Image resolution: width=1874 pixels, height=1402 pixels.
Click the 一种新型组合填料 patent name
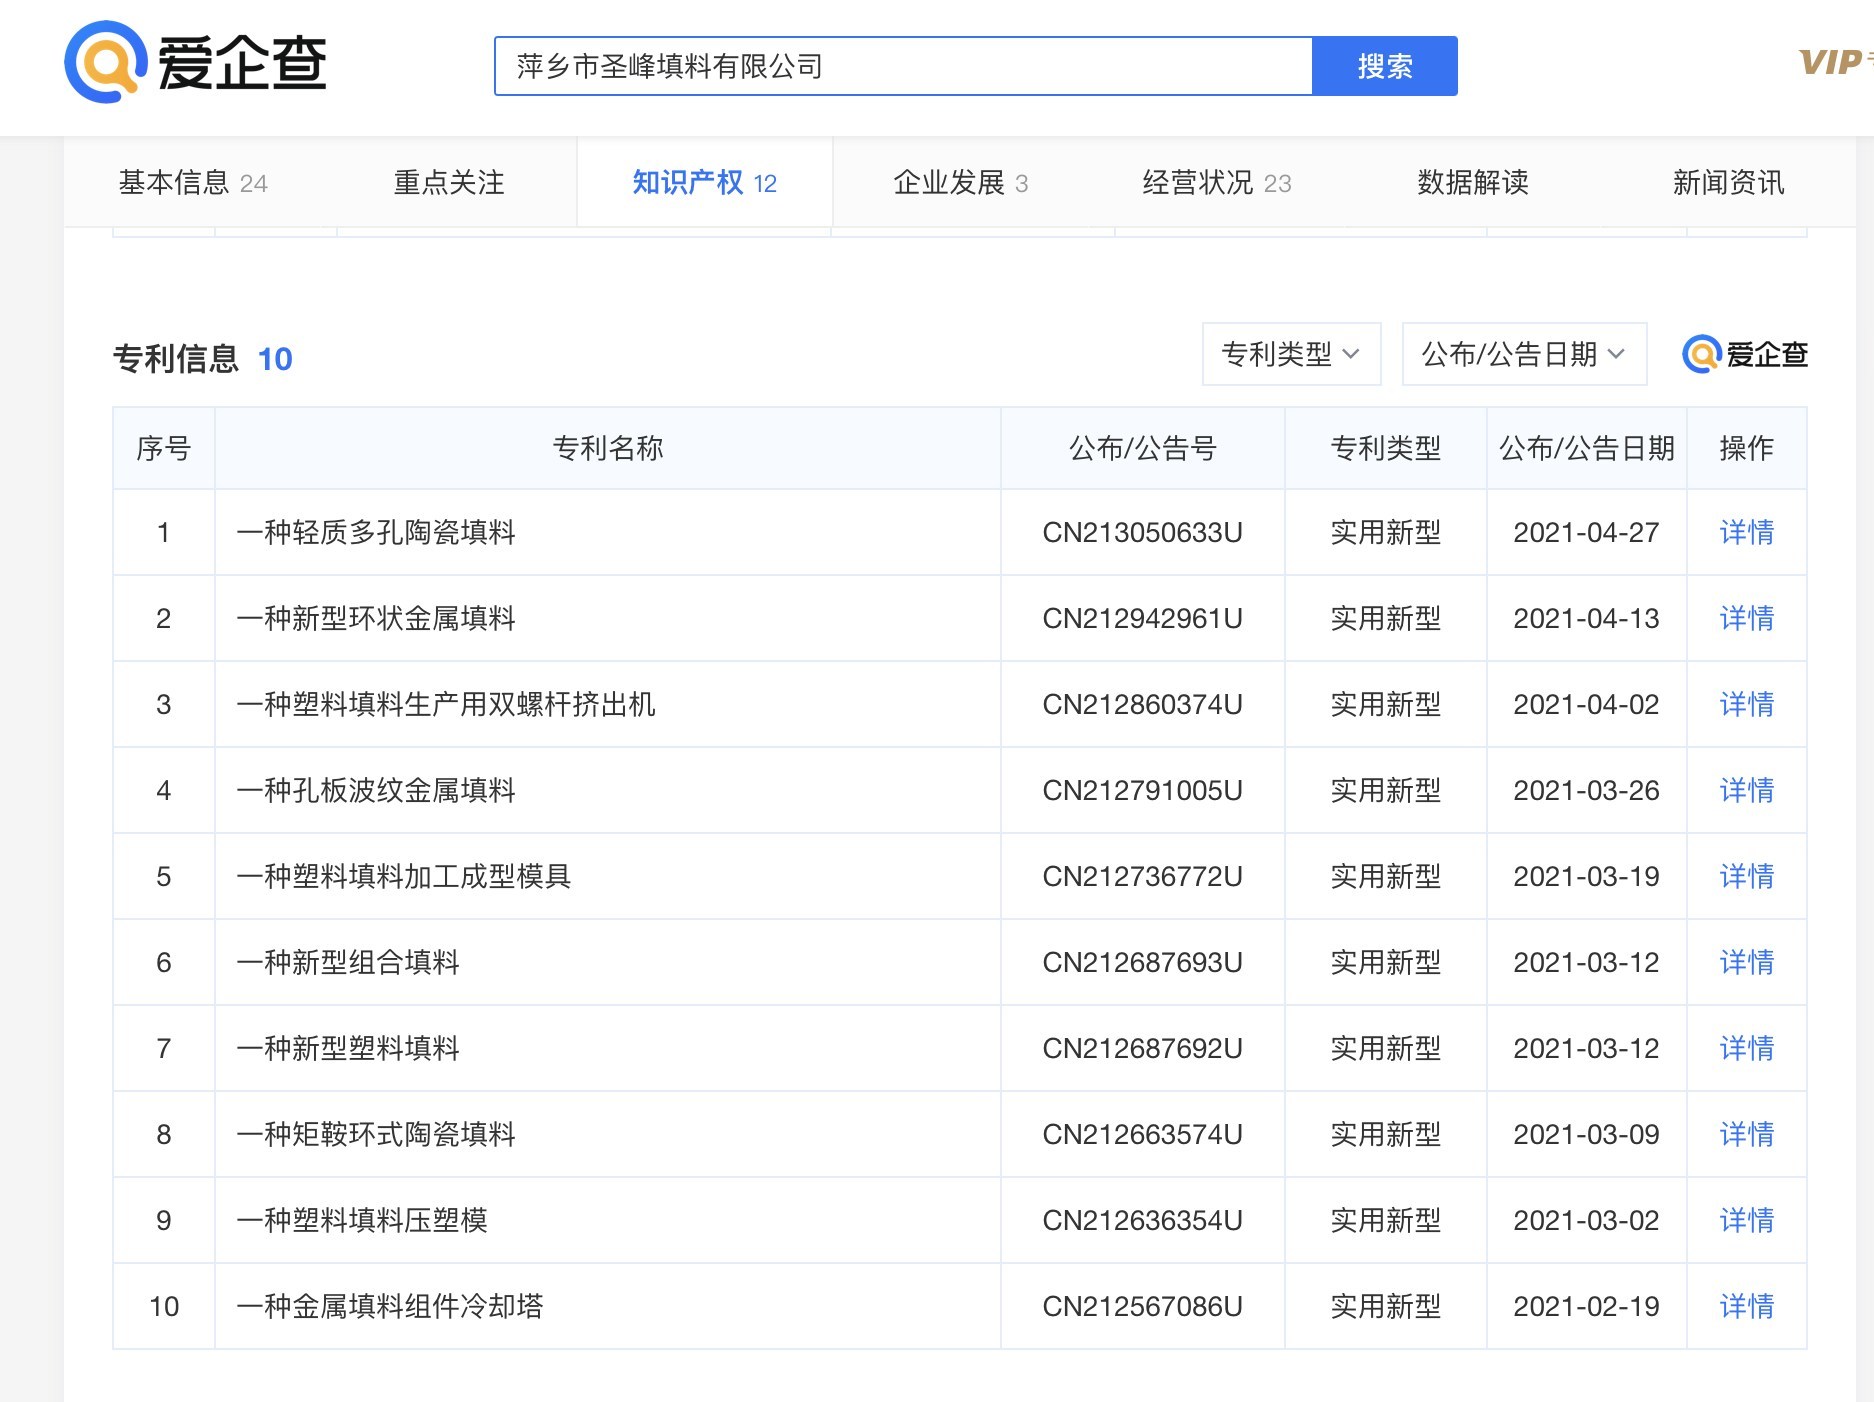click(348, 962)
